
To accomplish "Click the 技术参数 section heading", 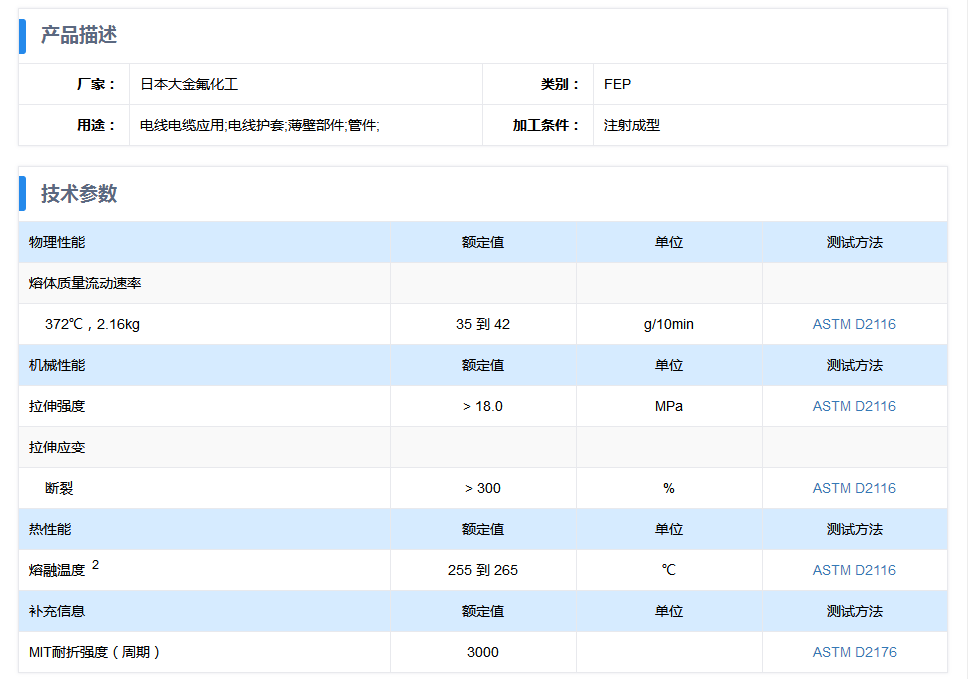I will 79,193.
